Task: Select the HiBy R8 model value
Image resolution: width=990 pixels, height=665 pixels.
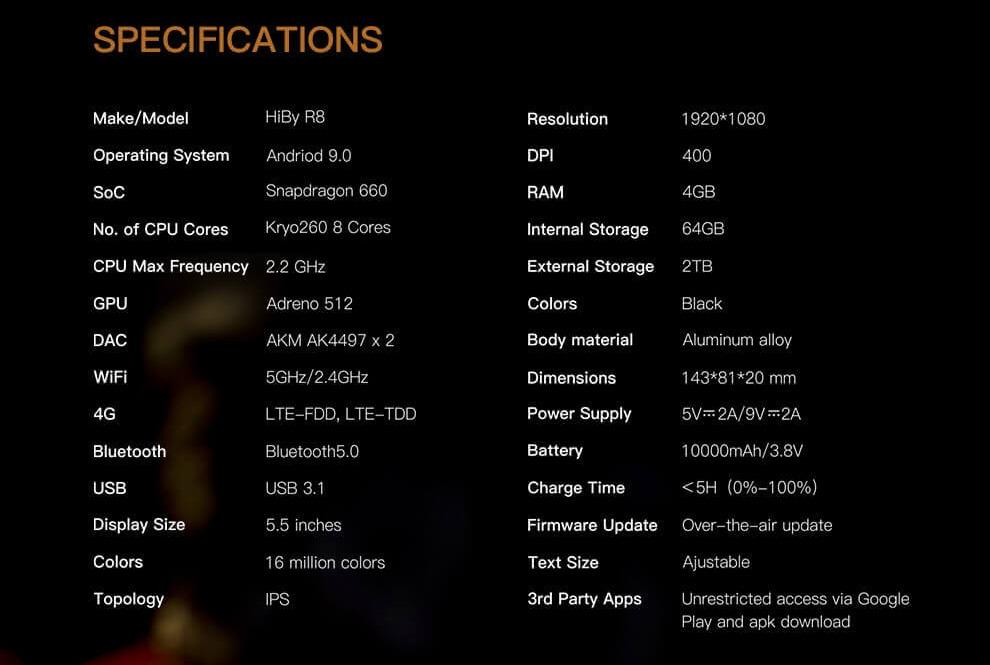Action: [x=295, y=117]
